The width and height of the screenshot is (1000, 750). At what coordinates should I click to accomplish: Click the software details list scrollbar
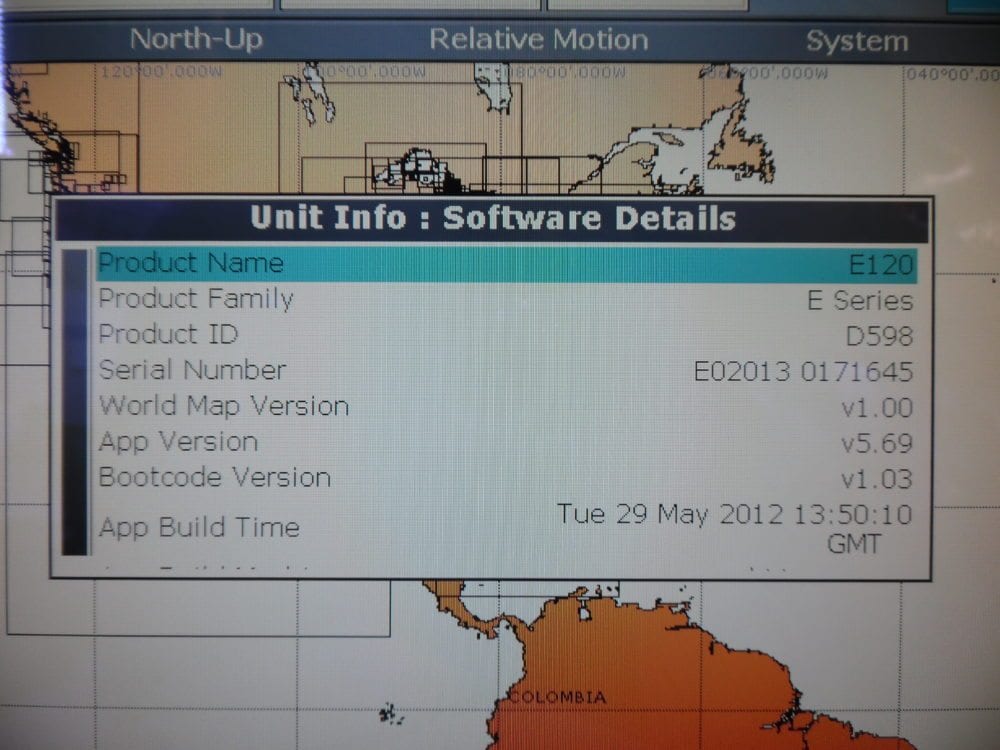(75, 402)
